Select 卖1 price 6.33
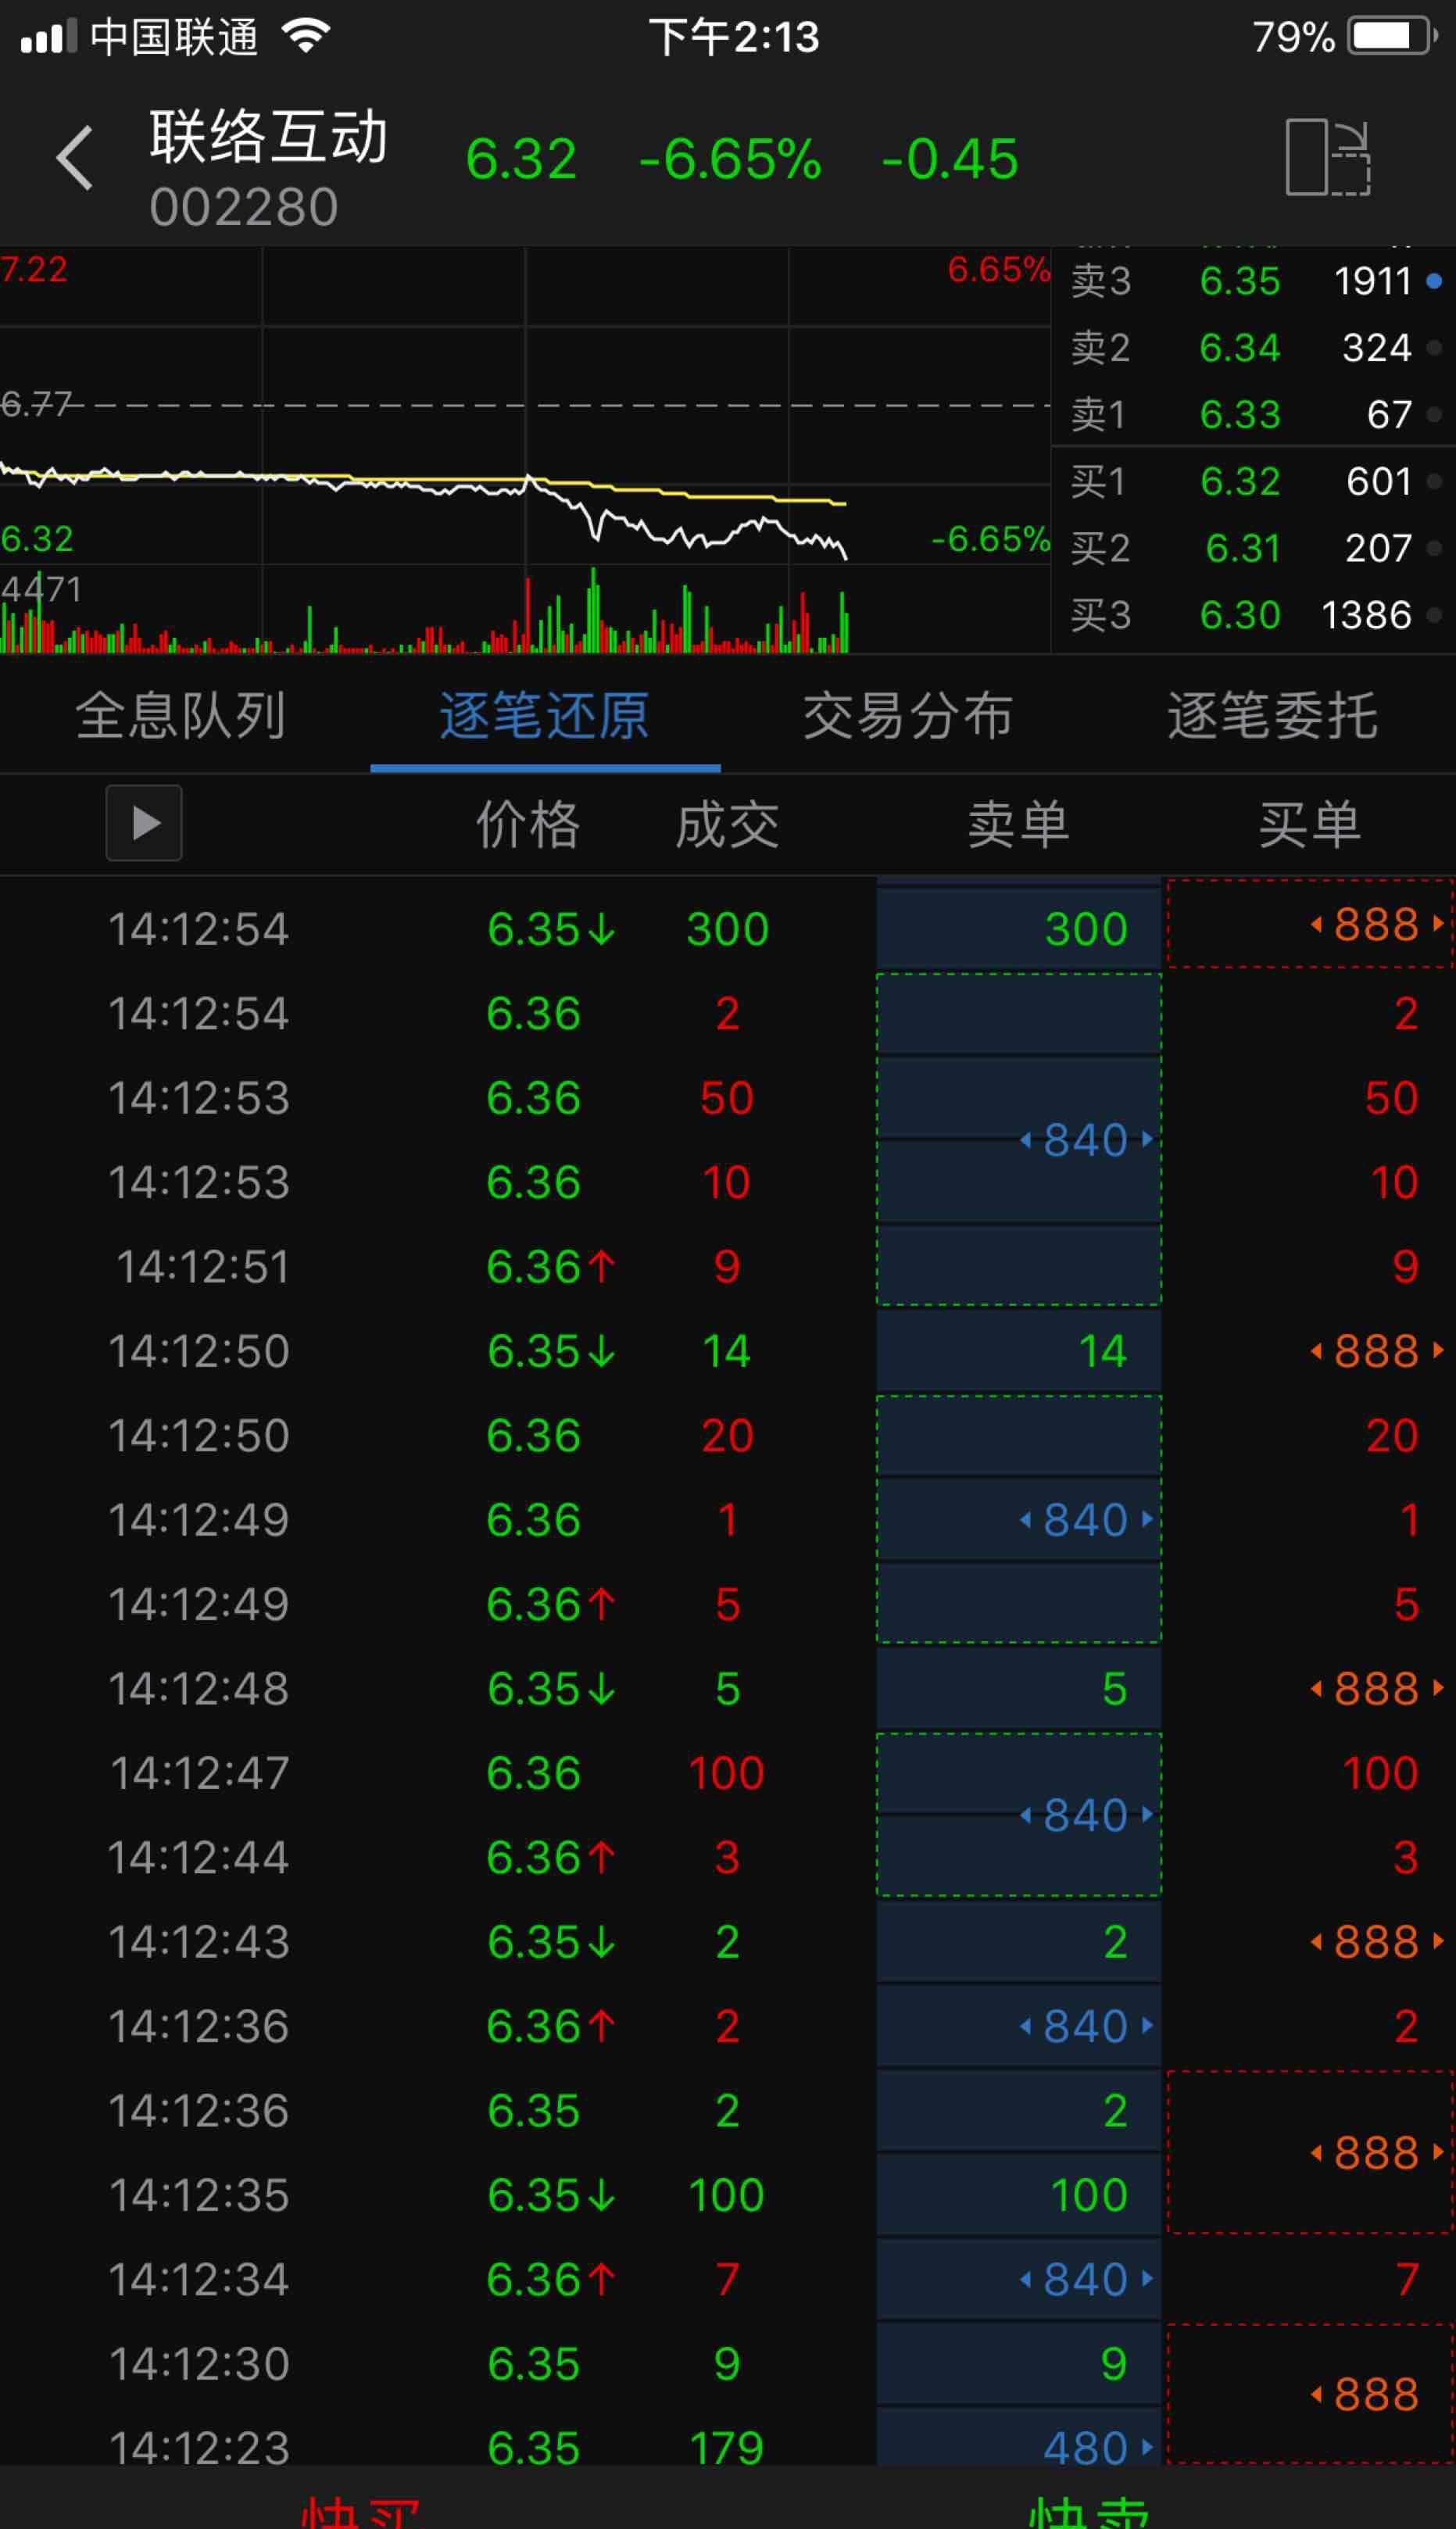Viewport: 1456px width, 2529px height. point(1240,414)
